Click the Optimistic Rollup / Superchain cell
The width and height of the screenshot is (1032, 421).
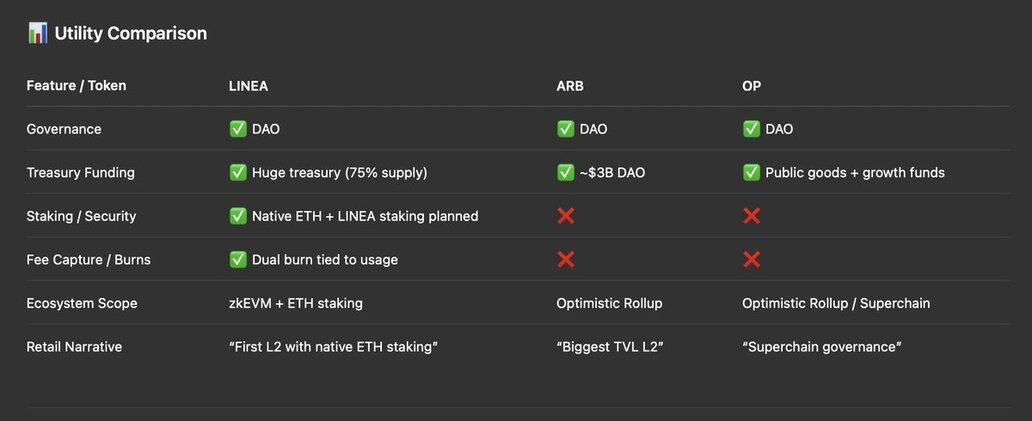pyautogui.click(x=836, y=303)
